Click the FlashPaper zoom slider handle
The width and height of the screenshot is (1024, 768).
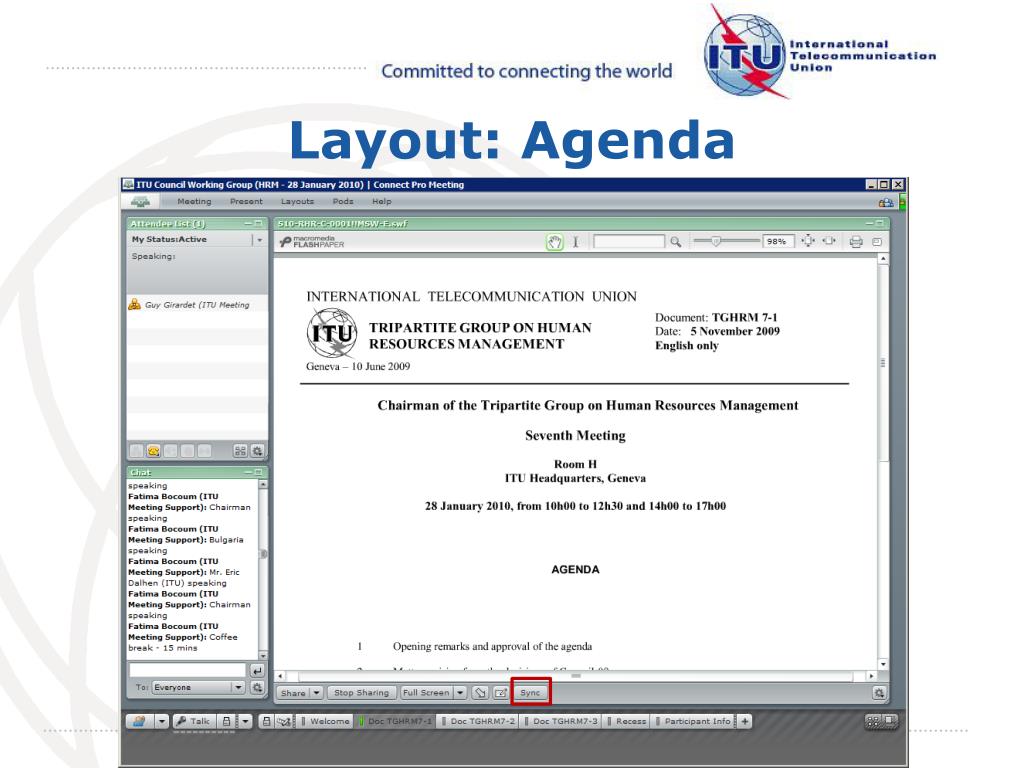(716, 242)
